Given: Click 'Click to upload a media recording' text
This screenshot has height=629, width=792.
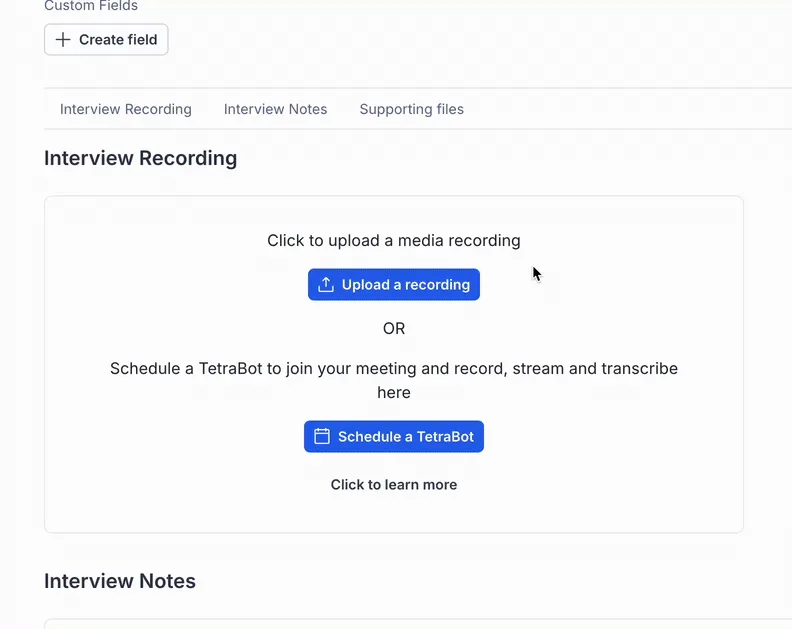Looking at the screenshot, I should pyautogui.click(x=394, y=240).
